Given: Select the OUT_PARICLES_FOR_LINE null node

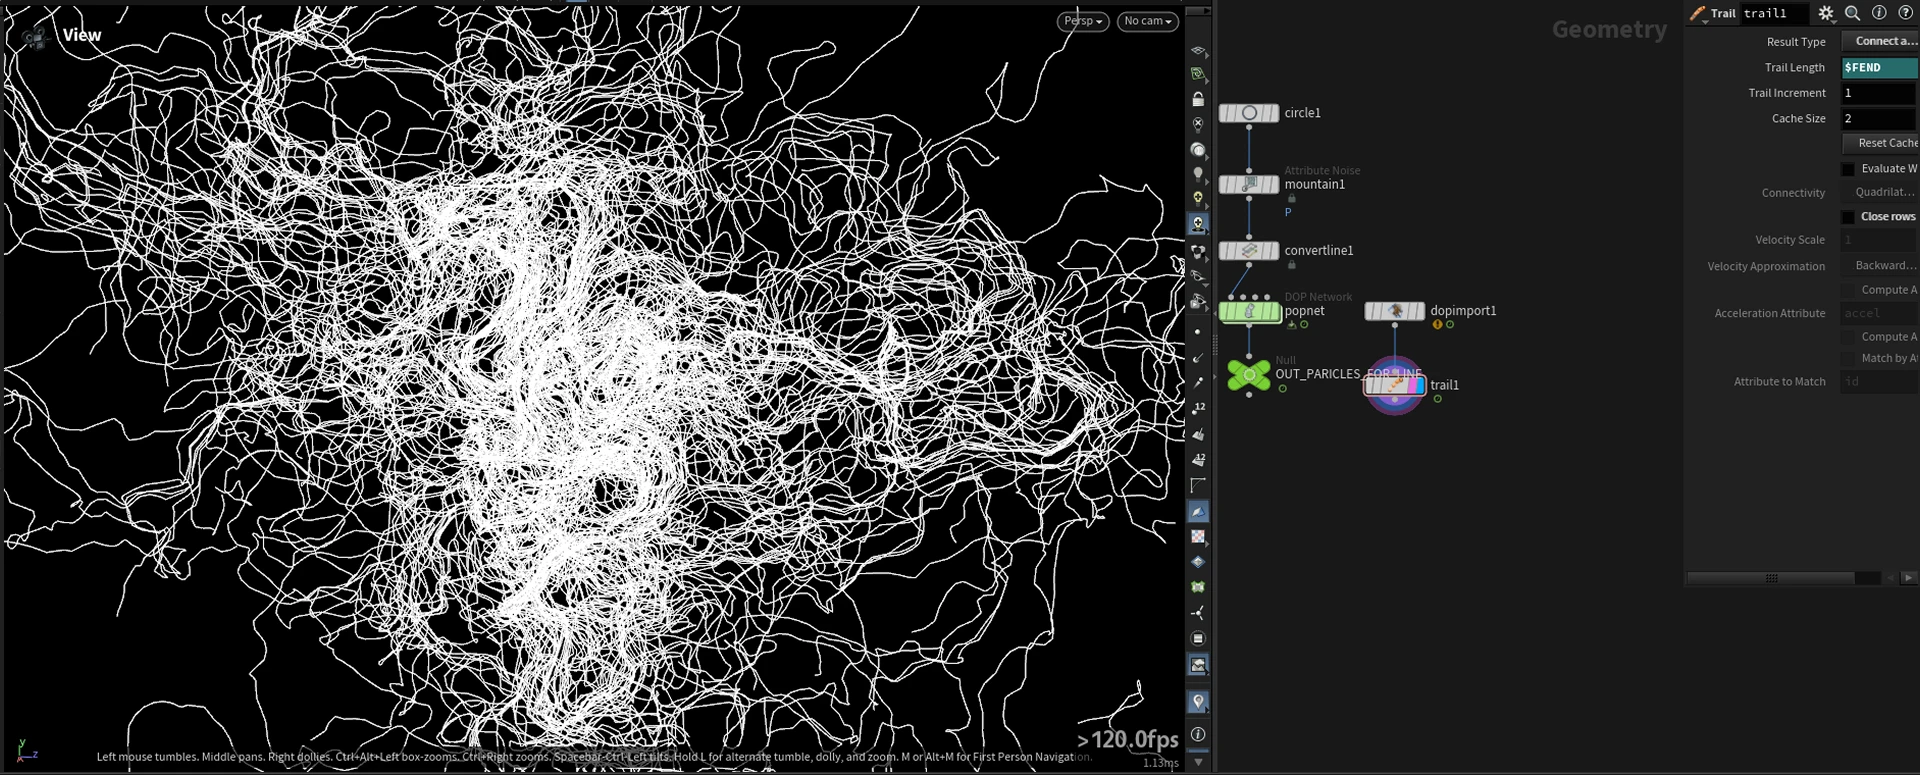Looking at the screenshot, I should (x=1249, y=375).
